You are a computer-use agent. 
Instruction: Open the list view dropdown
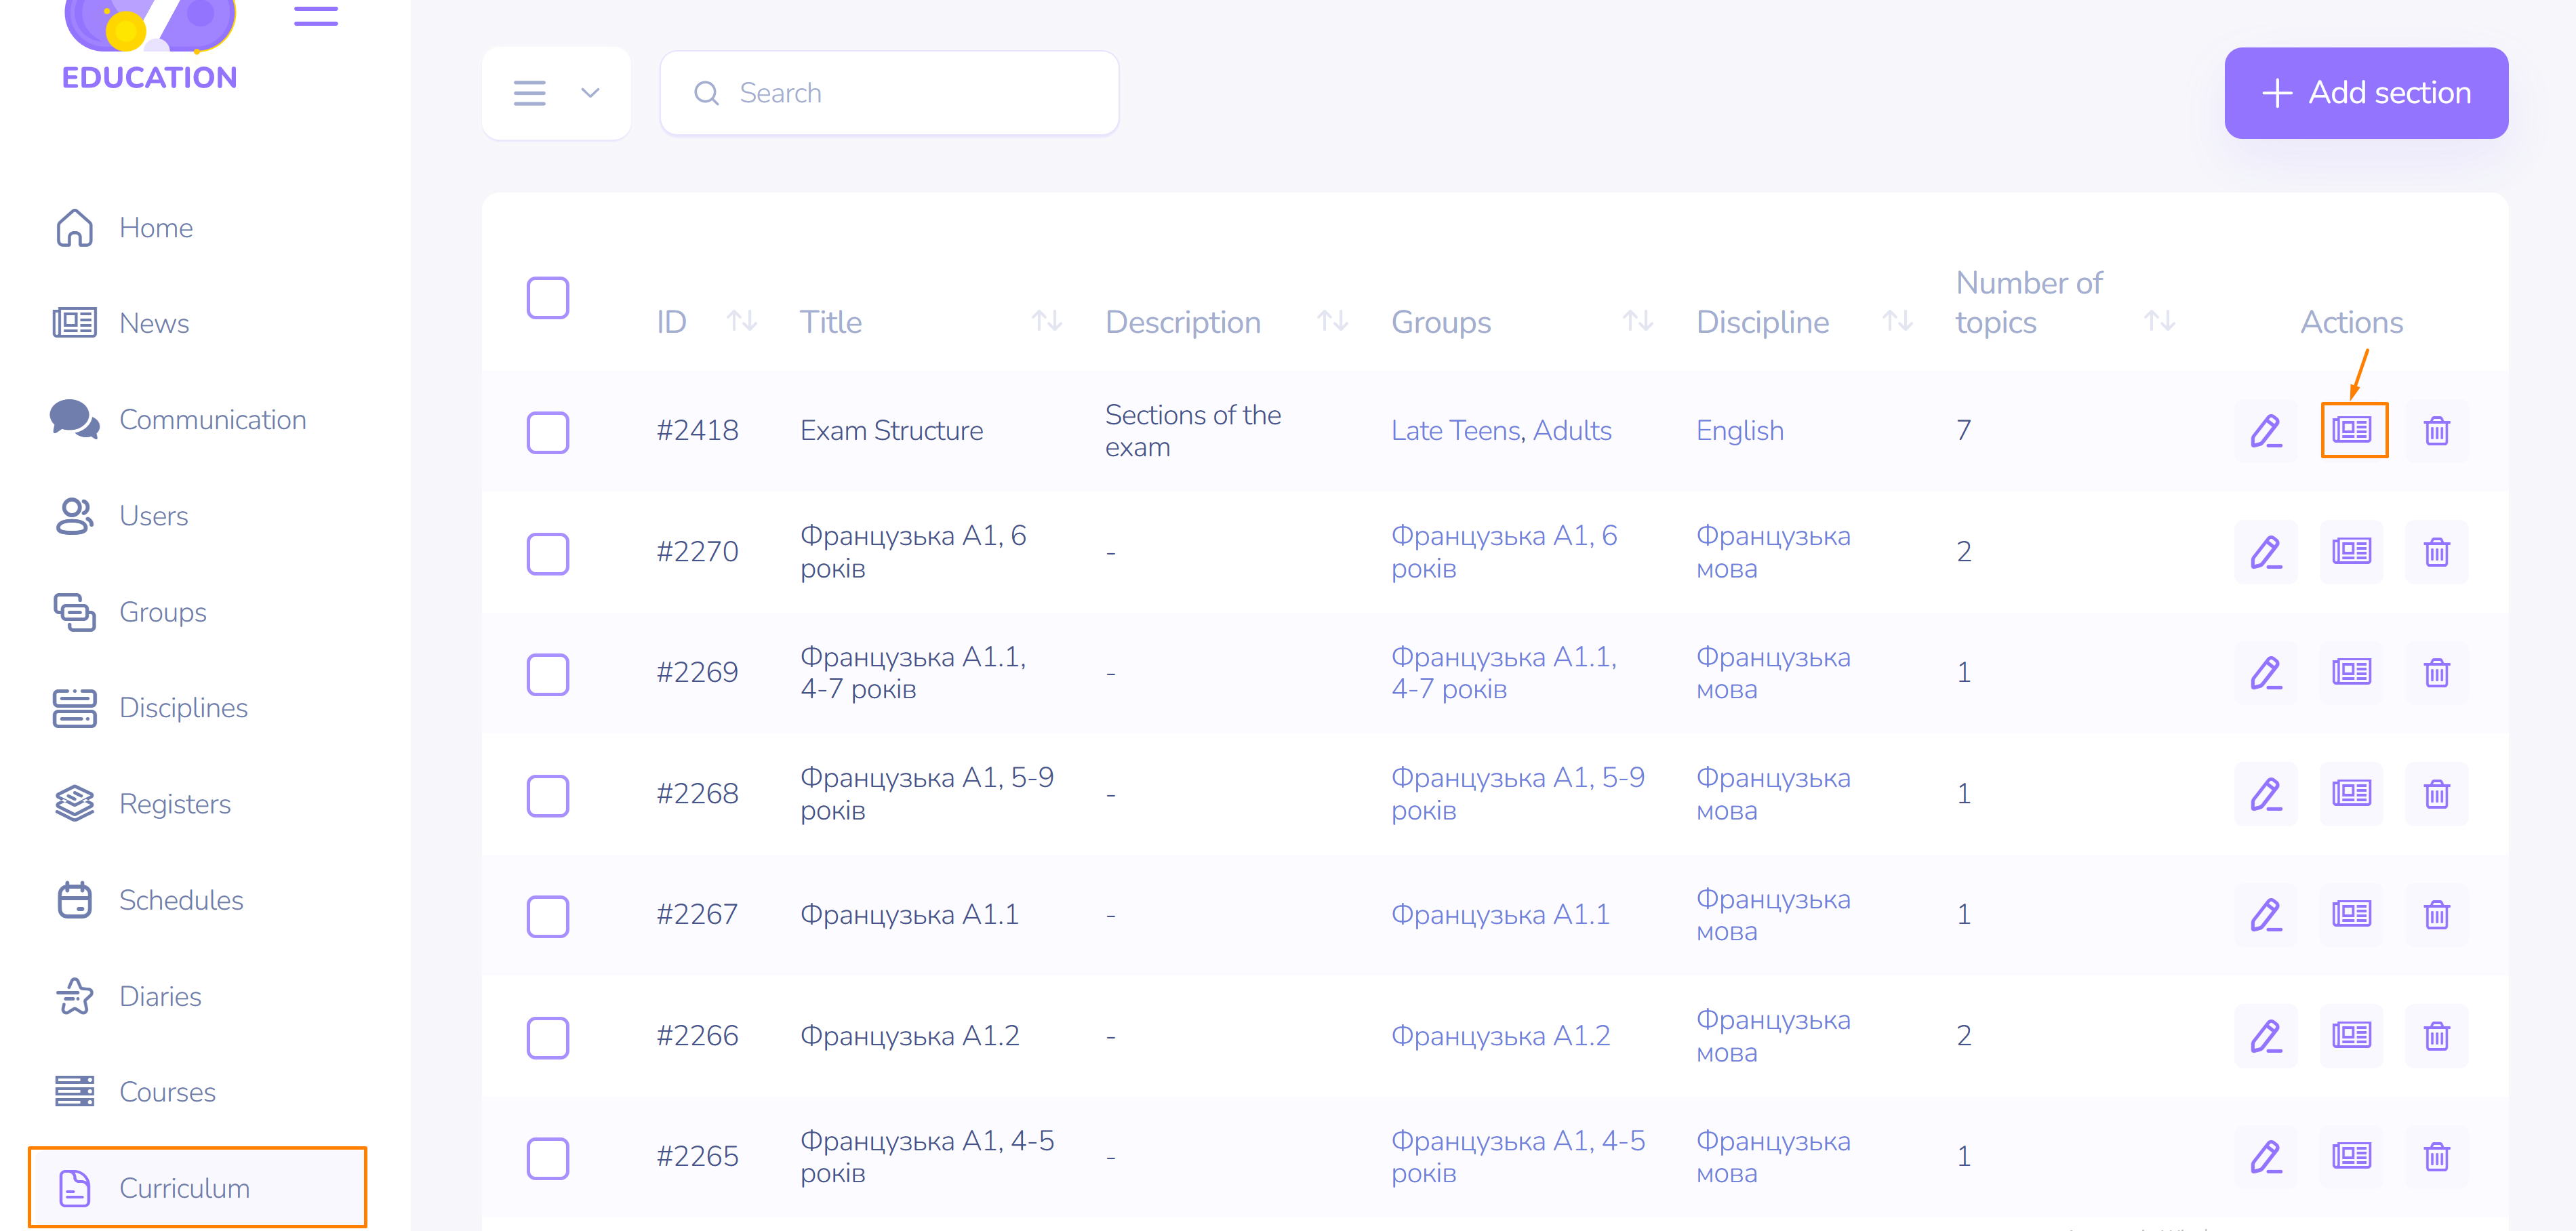pyautogui.click(x=556, y=93)
